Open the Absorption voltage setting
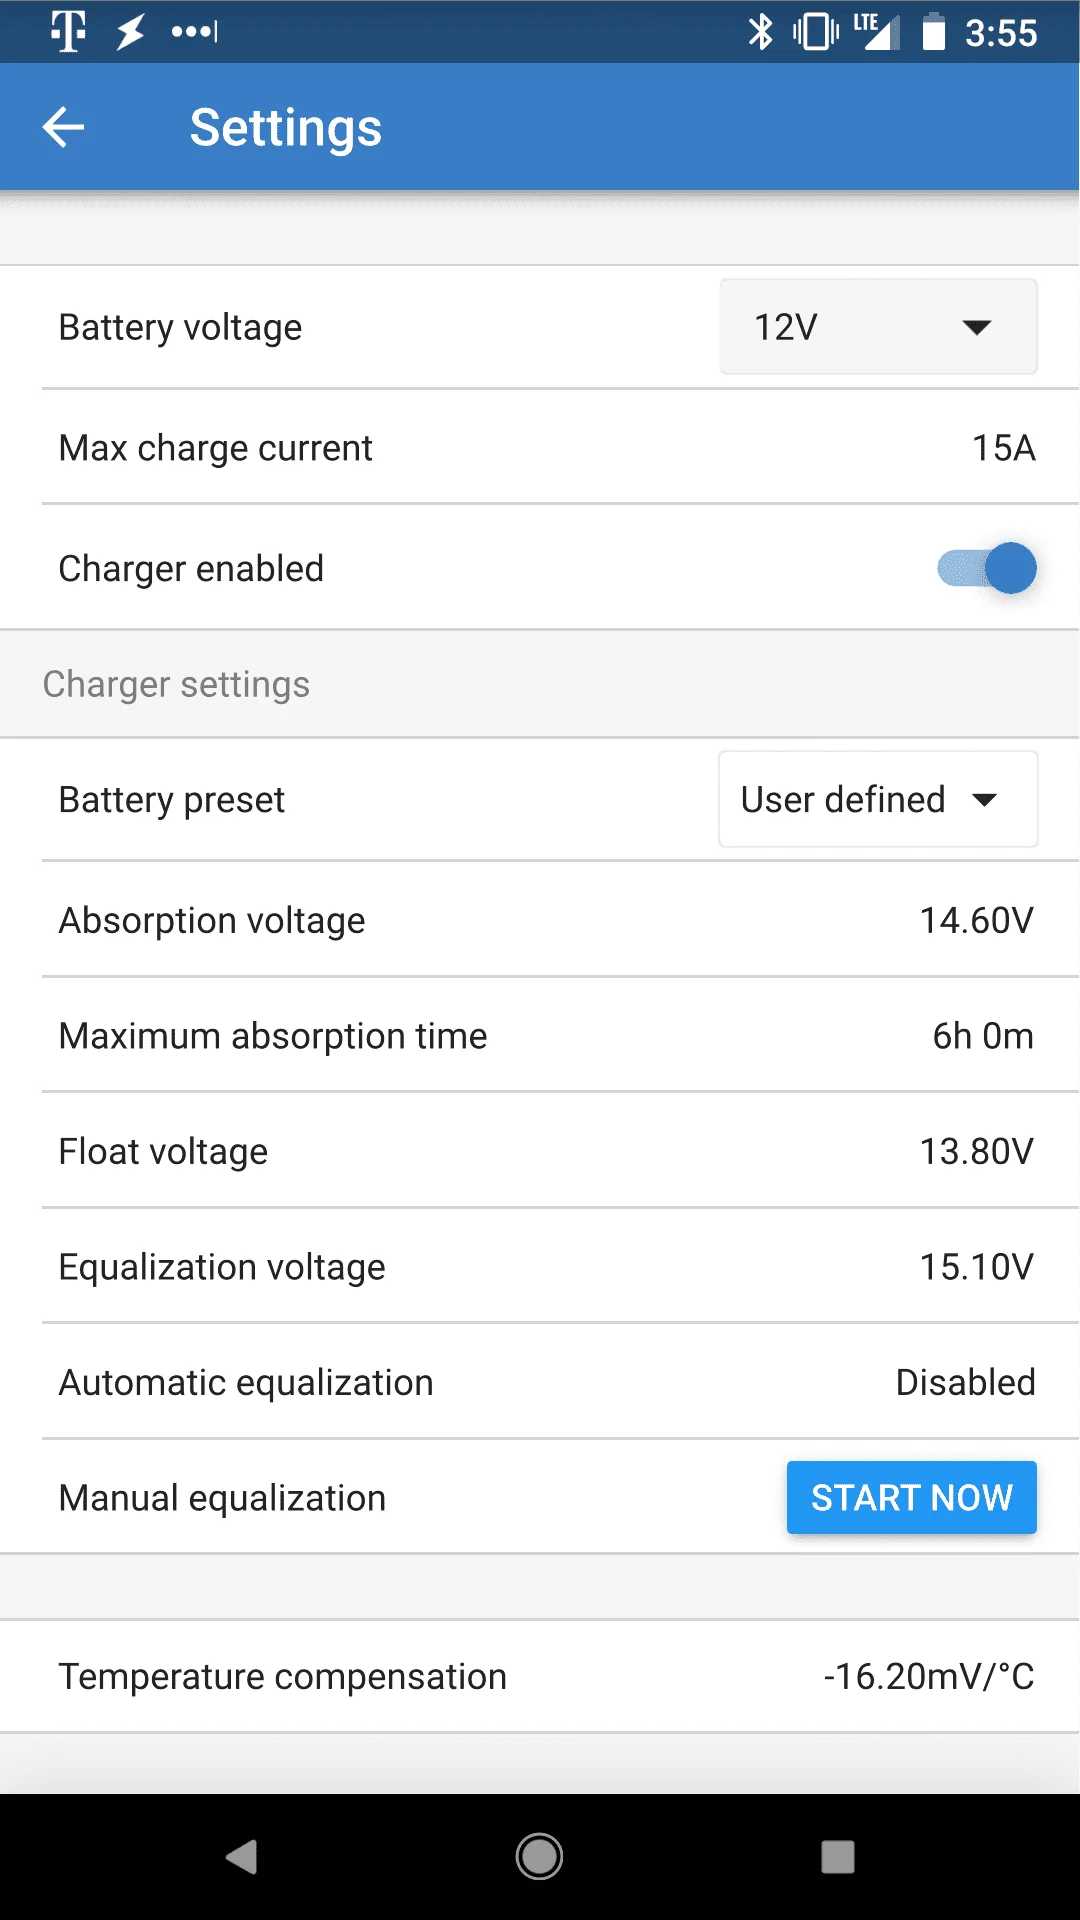This screenshot has width=1080, height=1920. 540,920
